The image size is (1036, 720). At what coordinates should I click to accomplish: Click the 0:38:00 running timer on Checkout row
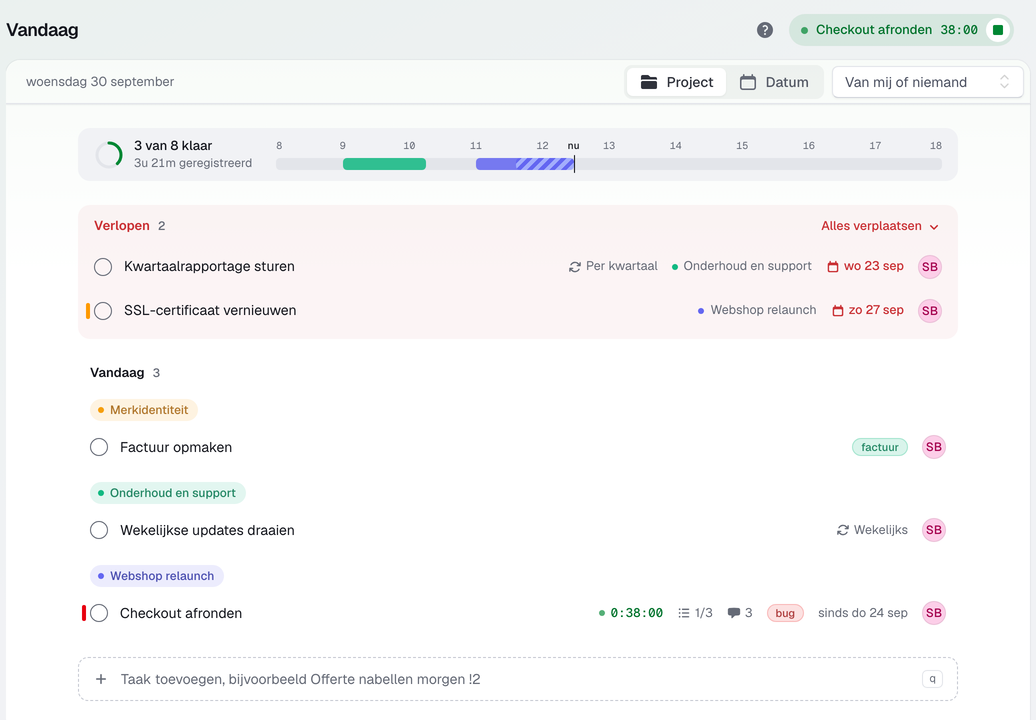click(x=630, y=613)
